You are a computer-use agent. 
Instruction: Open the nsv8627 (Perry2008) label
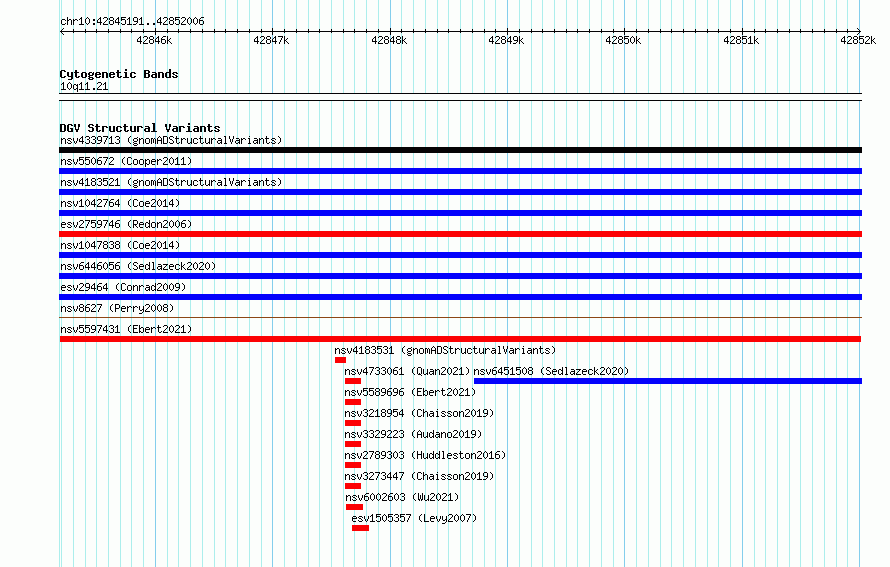coord(117,308)
